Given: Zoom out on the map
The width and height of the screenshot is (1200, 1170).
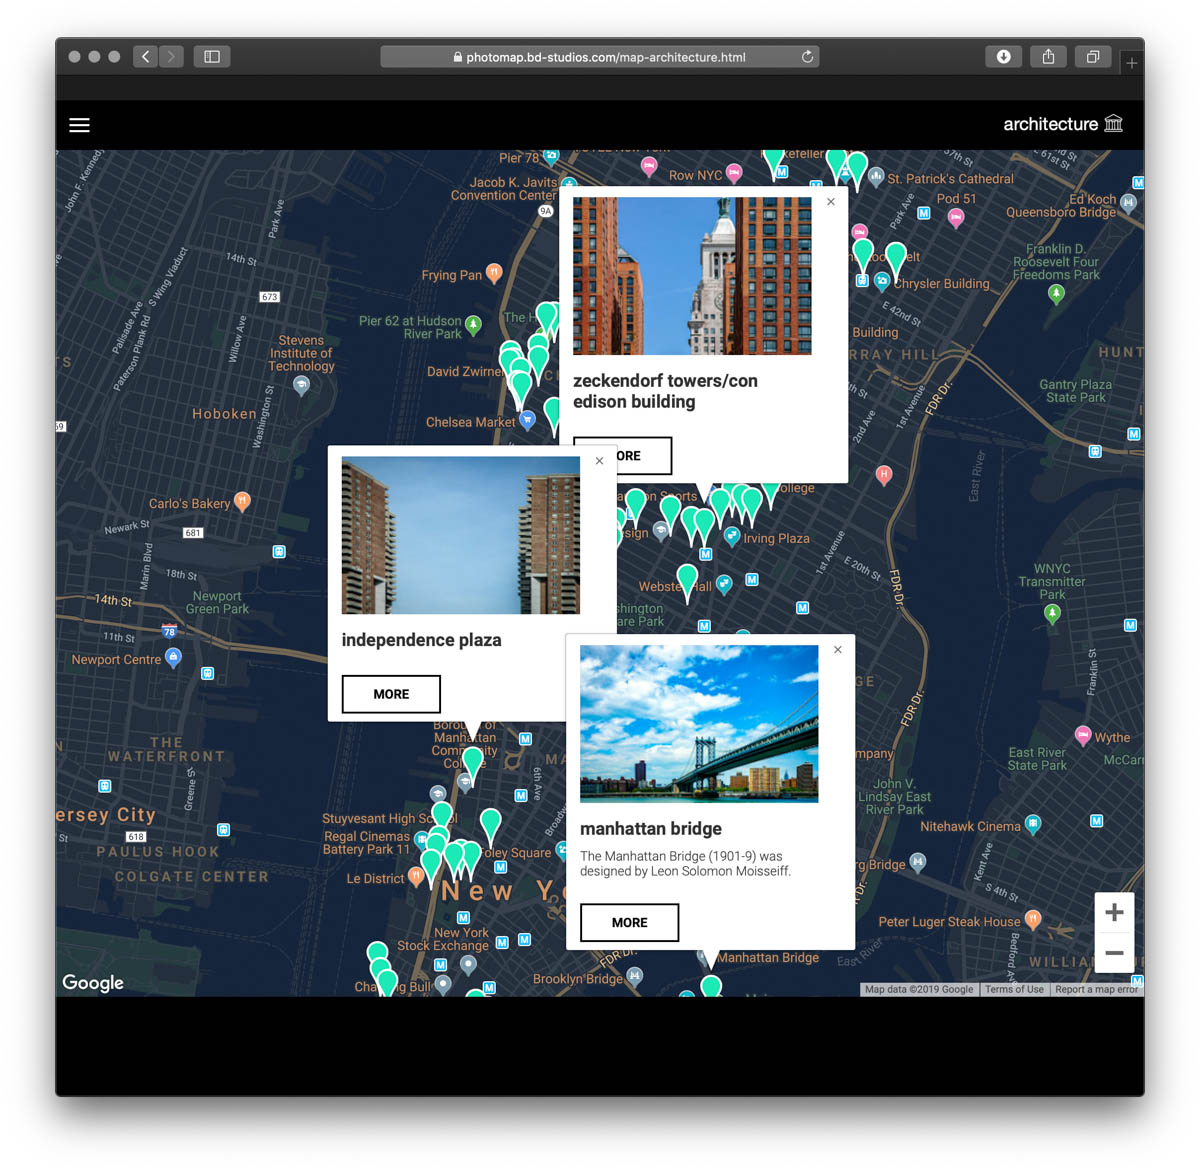Looking at the screenshot, I should coord(1114,953).
